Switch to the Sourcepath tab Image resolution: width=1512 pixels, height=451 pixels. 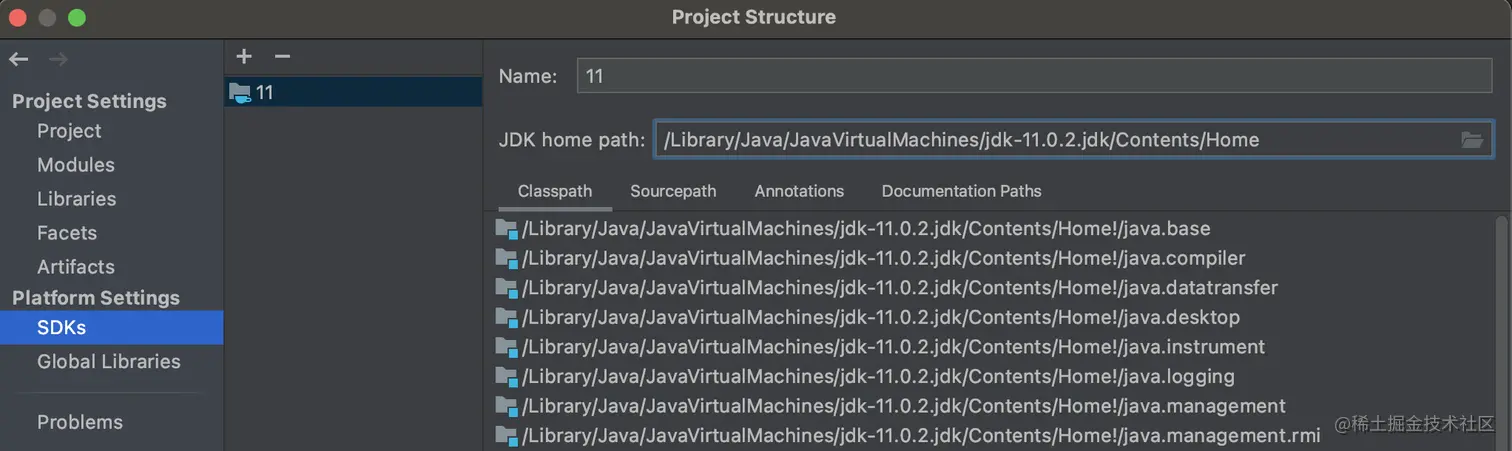[x=673, y=191]
